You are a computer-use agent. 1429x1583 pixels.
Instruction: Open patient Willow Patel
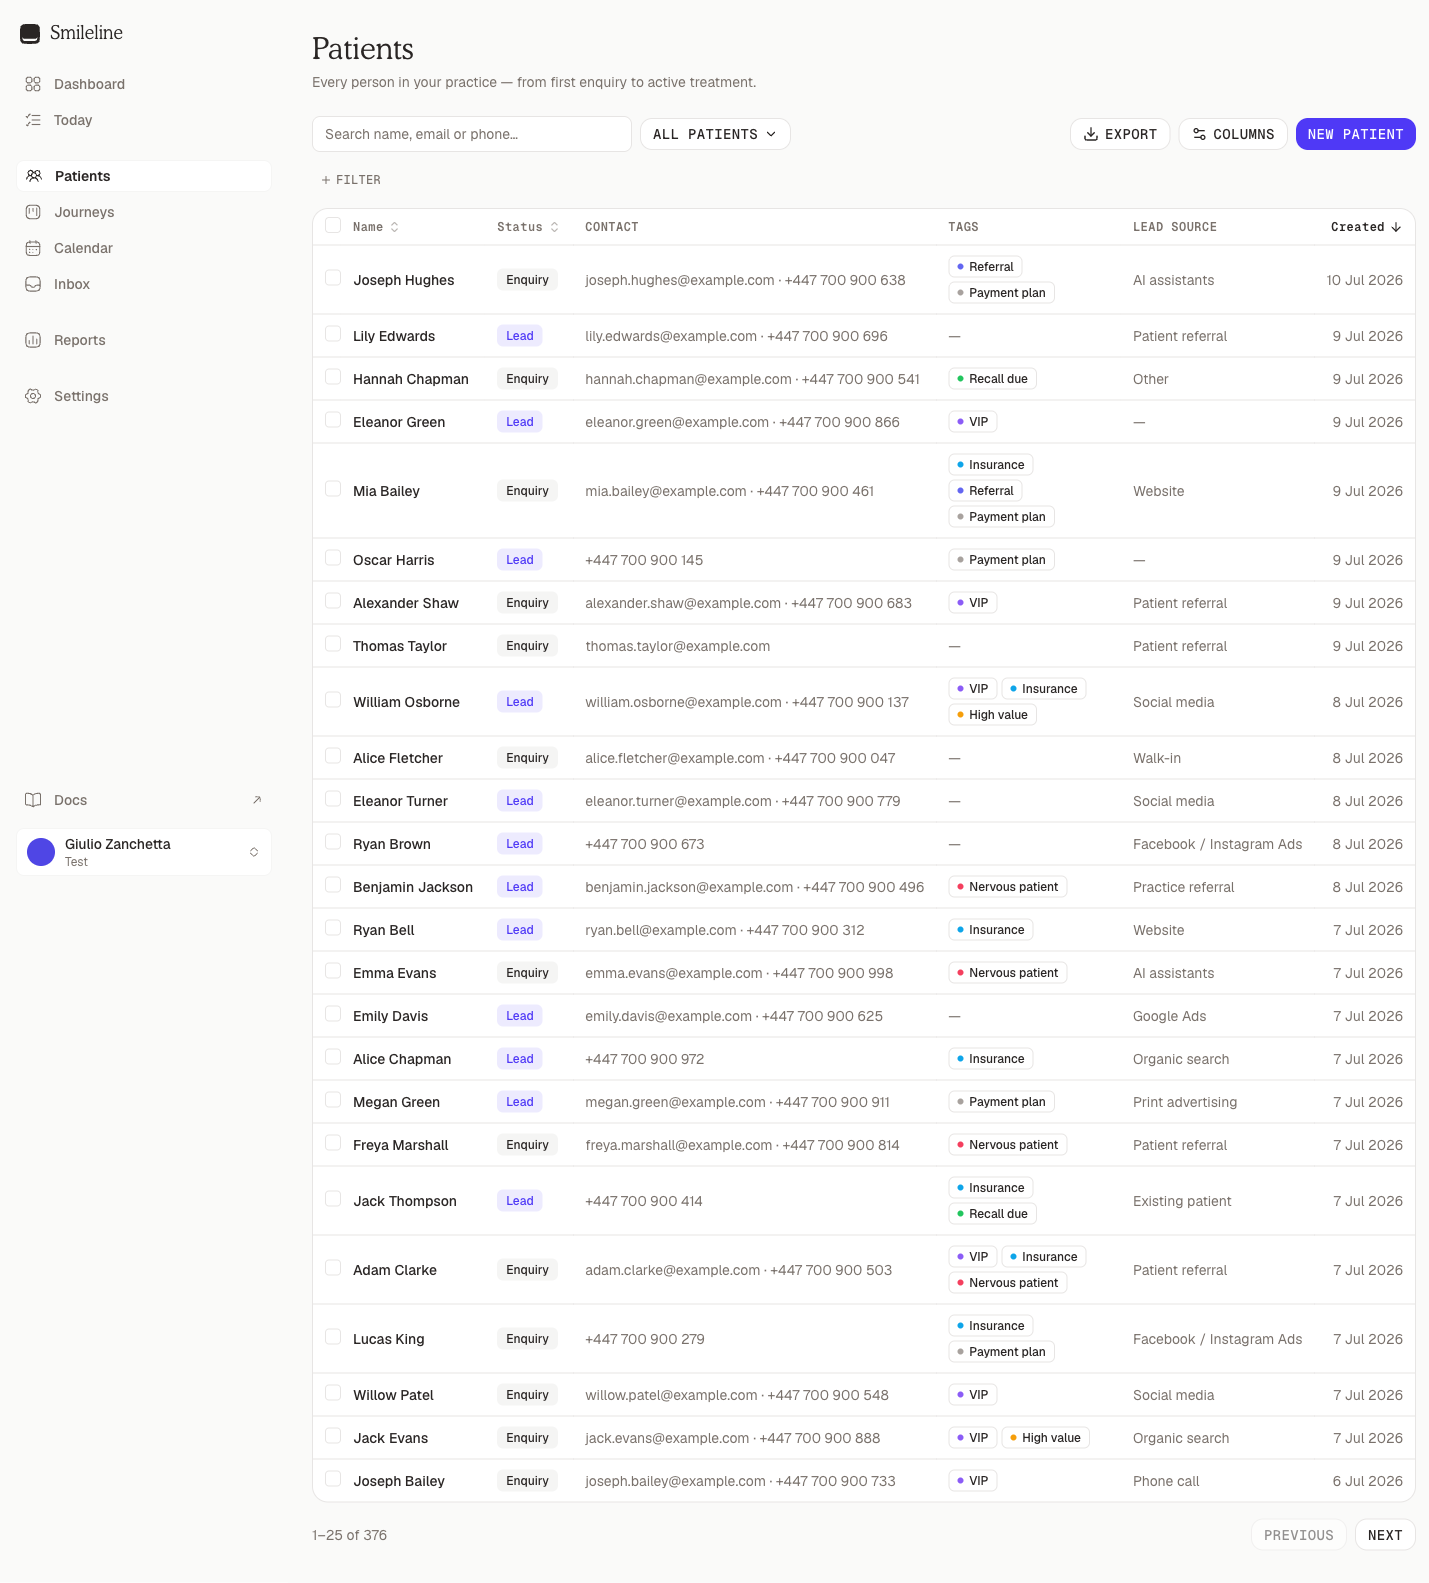pos(393,1395)
